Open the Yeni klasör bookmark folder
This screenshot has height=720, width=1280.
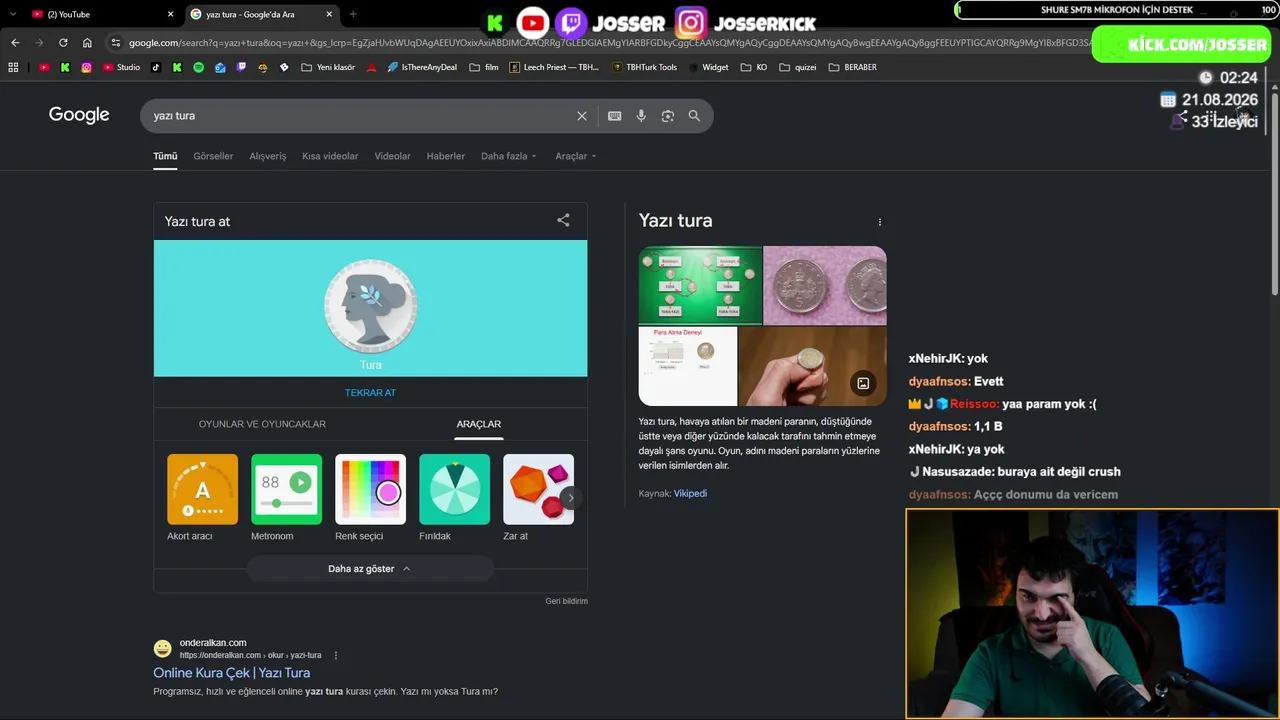point(328,68)
